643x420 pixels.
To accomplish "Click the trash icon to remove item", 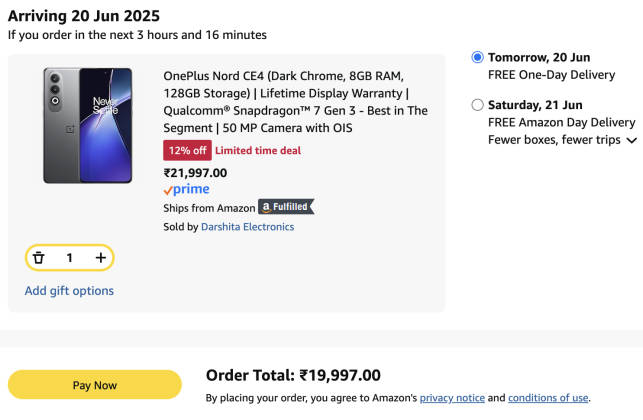I will tap(39, 258).
